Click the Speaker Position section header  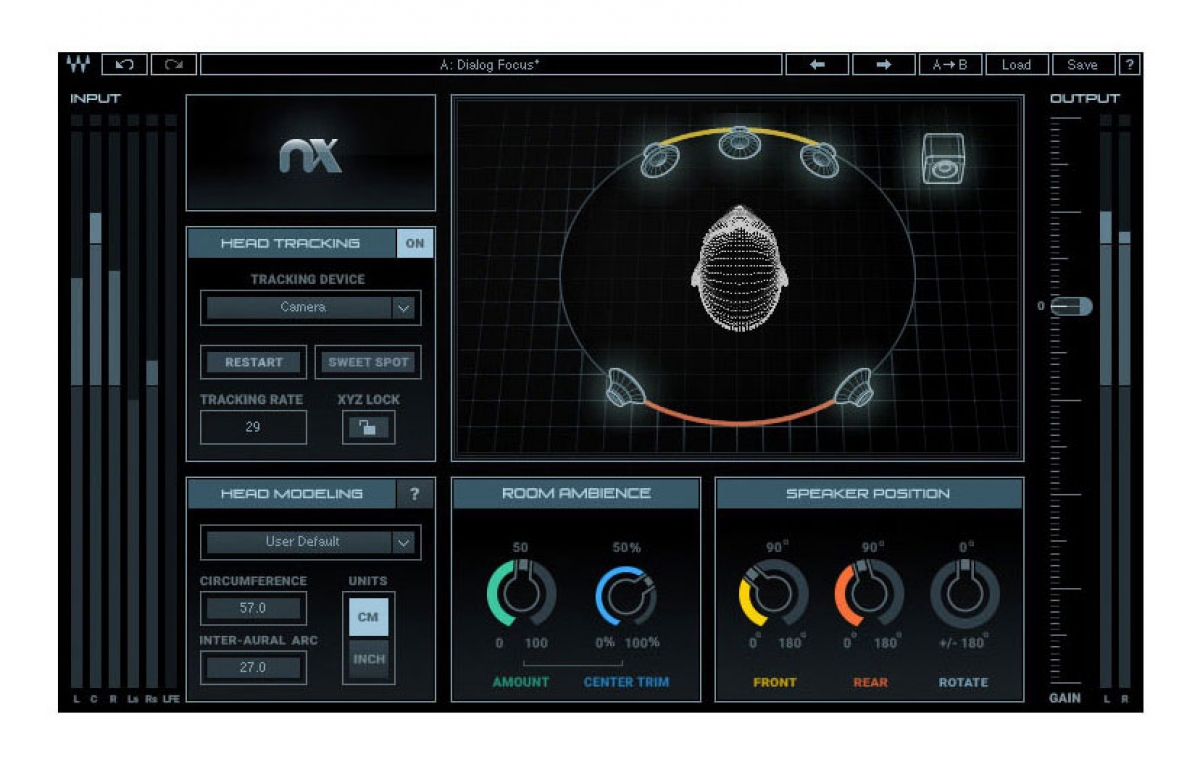(x=869, y=494)
